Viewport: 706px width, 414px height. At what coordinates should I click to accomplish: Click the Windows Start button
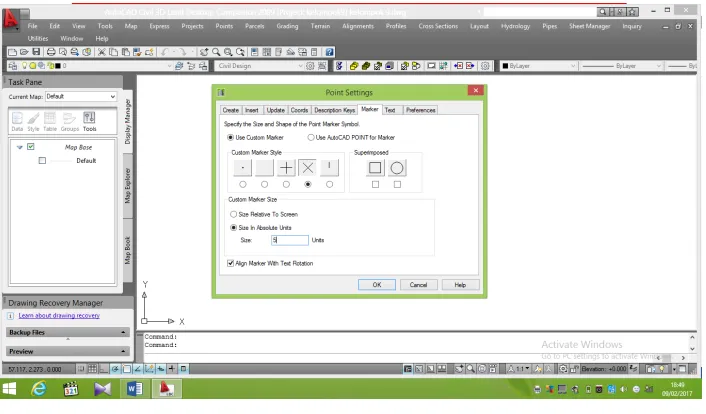9,389
